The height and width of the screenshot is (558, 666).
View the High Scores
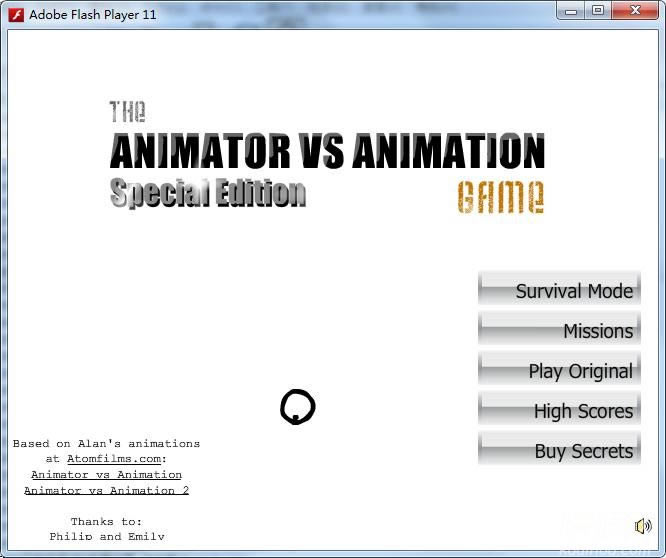[x=559, y=410]
